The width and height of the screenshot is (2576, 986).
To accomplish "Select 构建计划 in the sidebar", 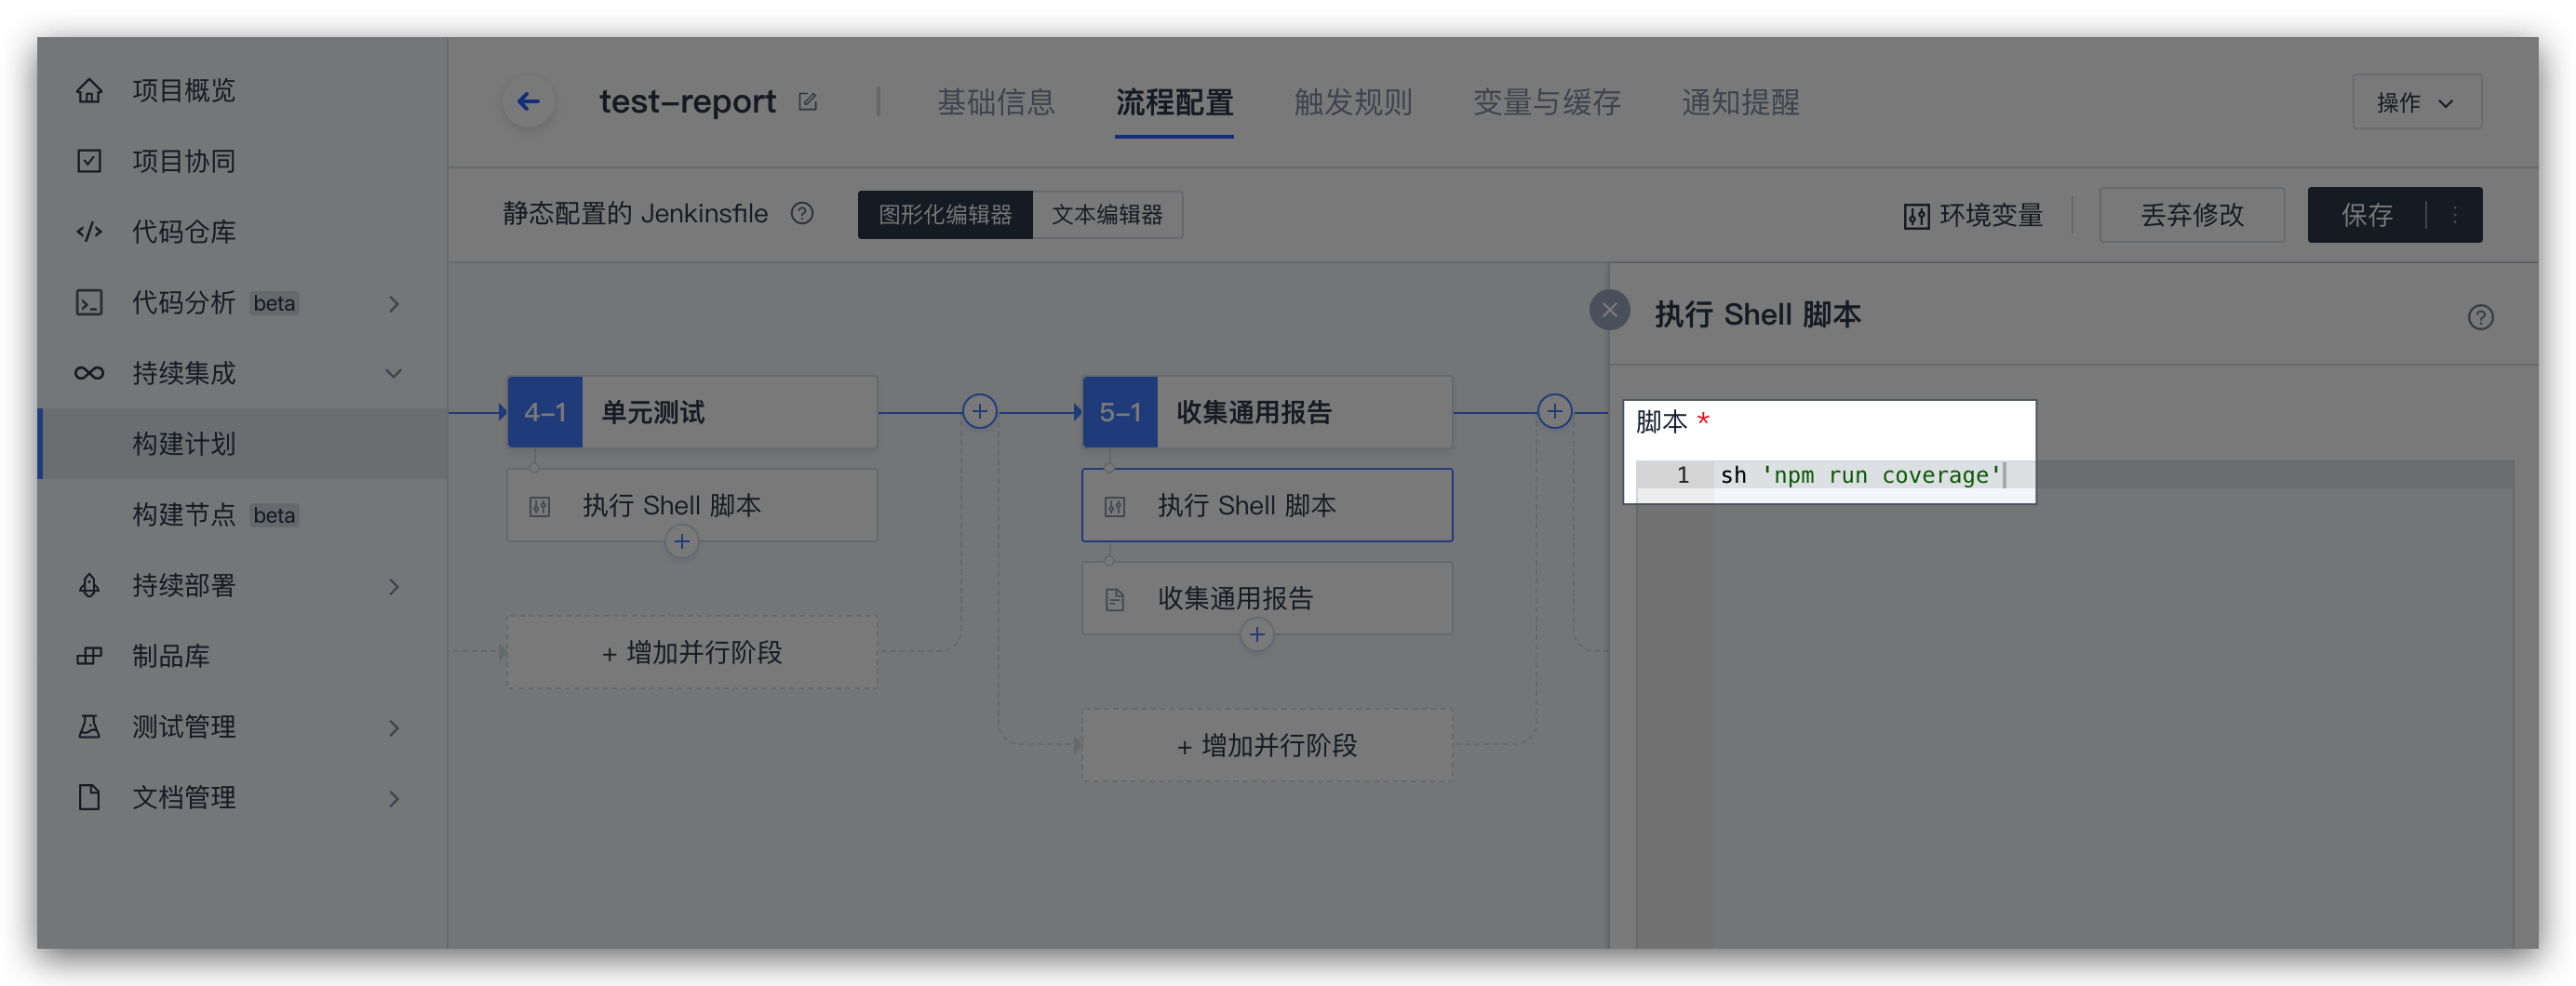I will point(242,444).
